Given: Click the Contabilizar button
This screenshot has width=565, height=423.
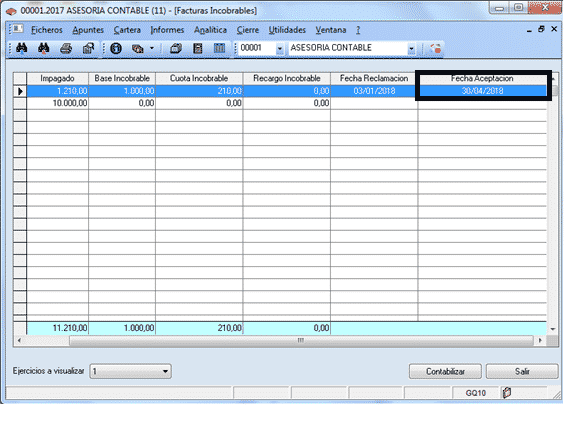Looking at the screenshot, I should 445,371.
